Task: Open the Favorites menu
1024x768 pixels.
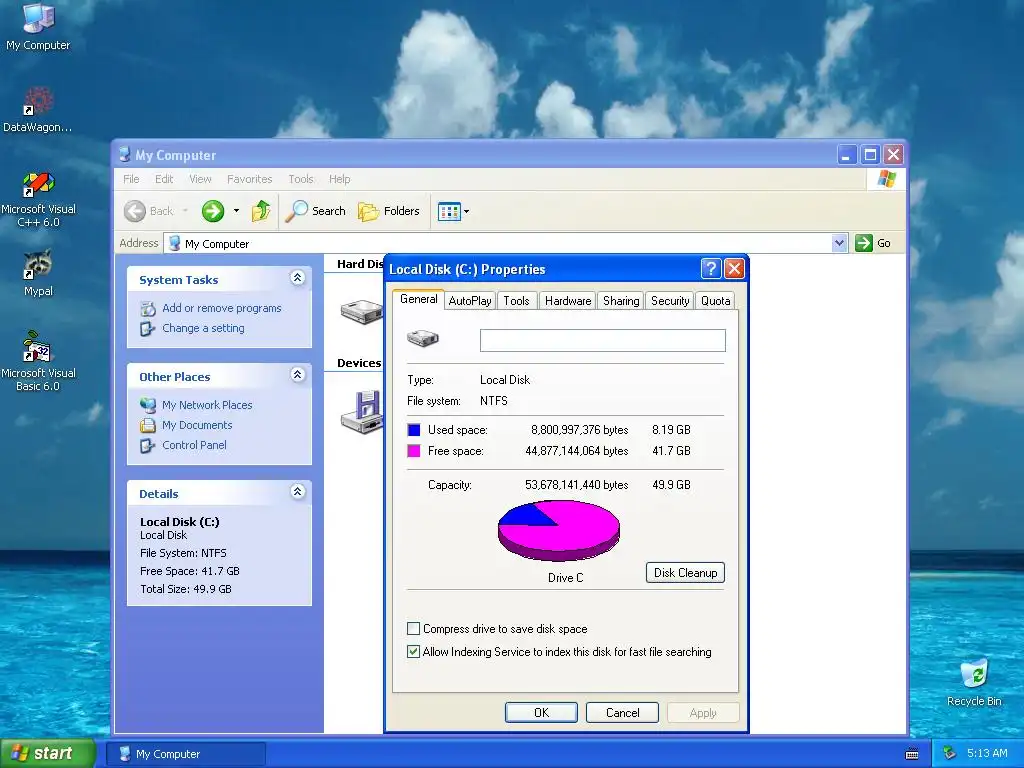Action: tap(249, 179)
